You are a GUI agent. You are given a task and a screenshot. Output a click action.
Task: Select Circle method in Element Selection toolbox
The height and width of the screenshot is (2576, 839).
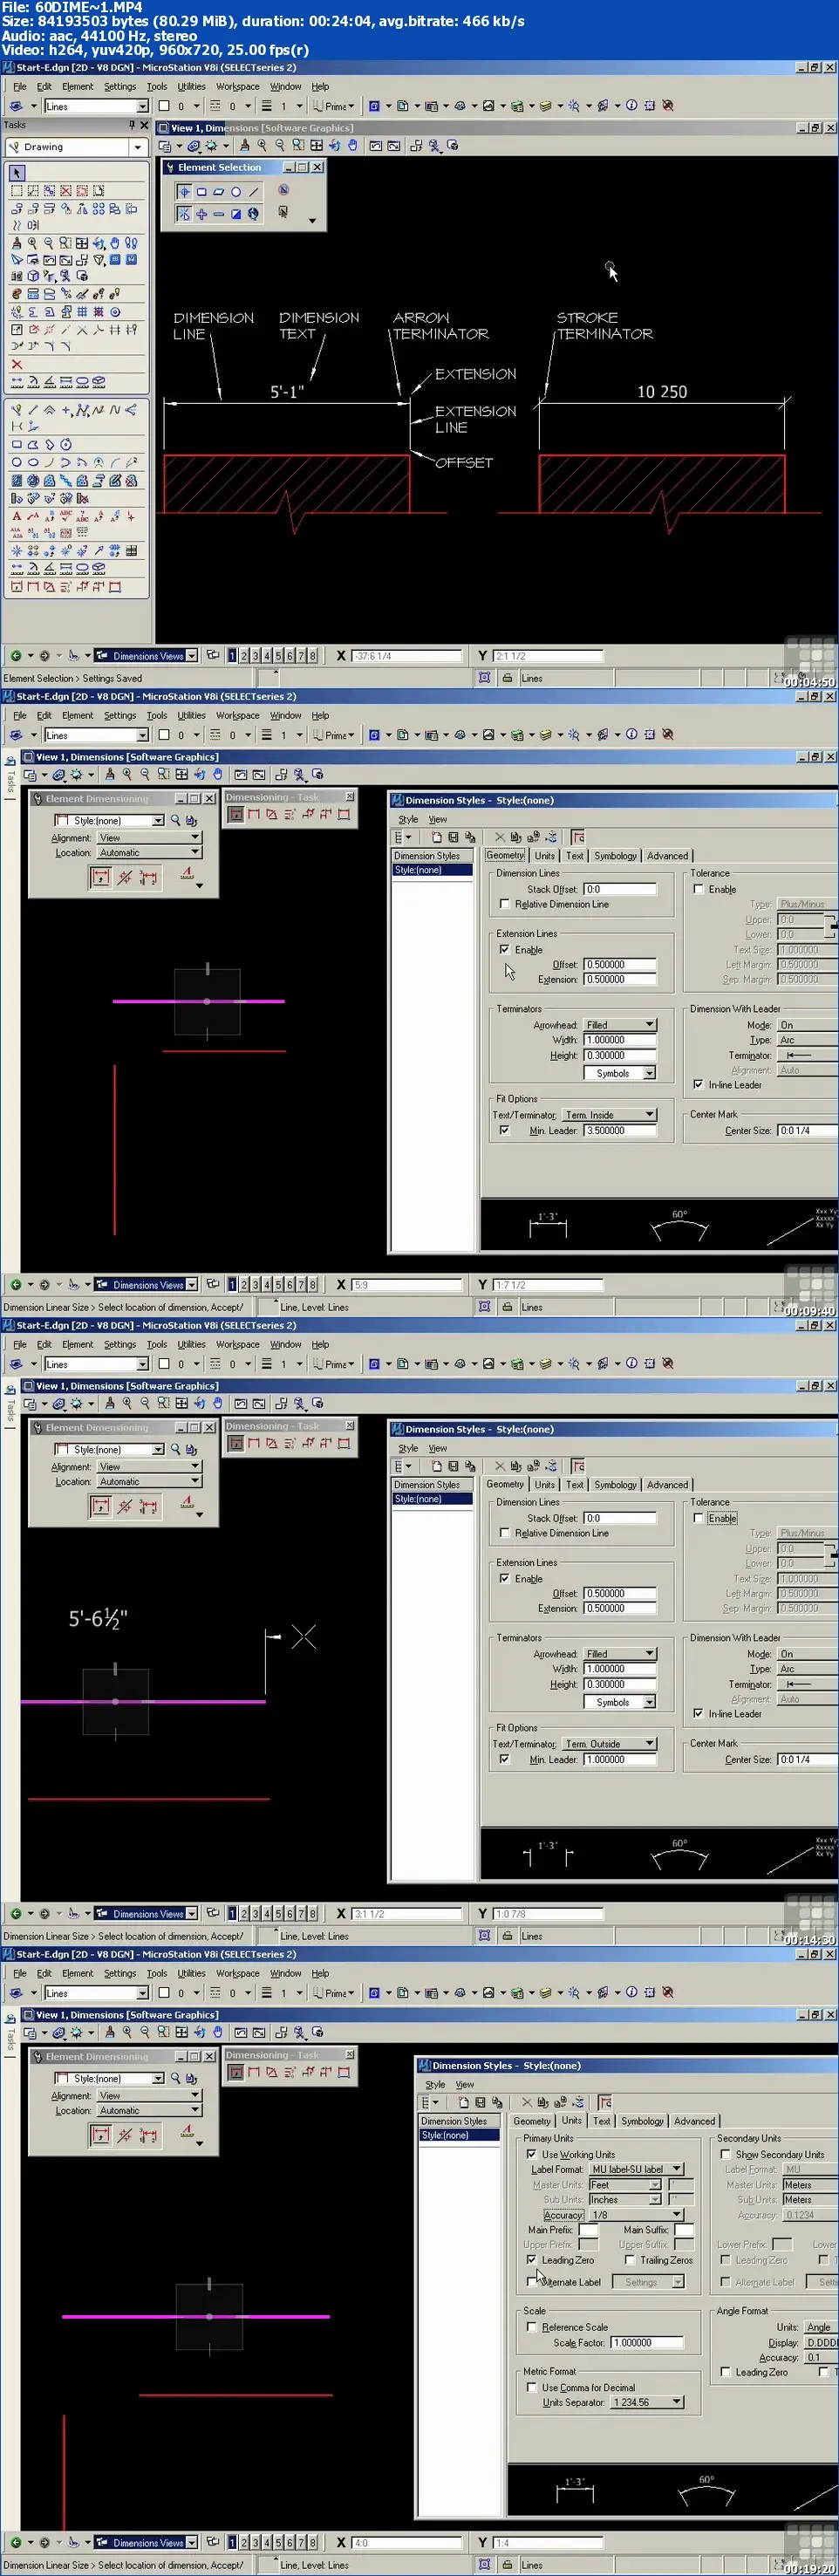[236, 191]
